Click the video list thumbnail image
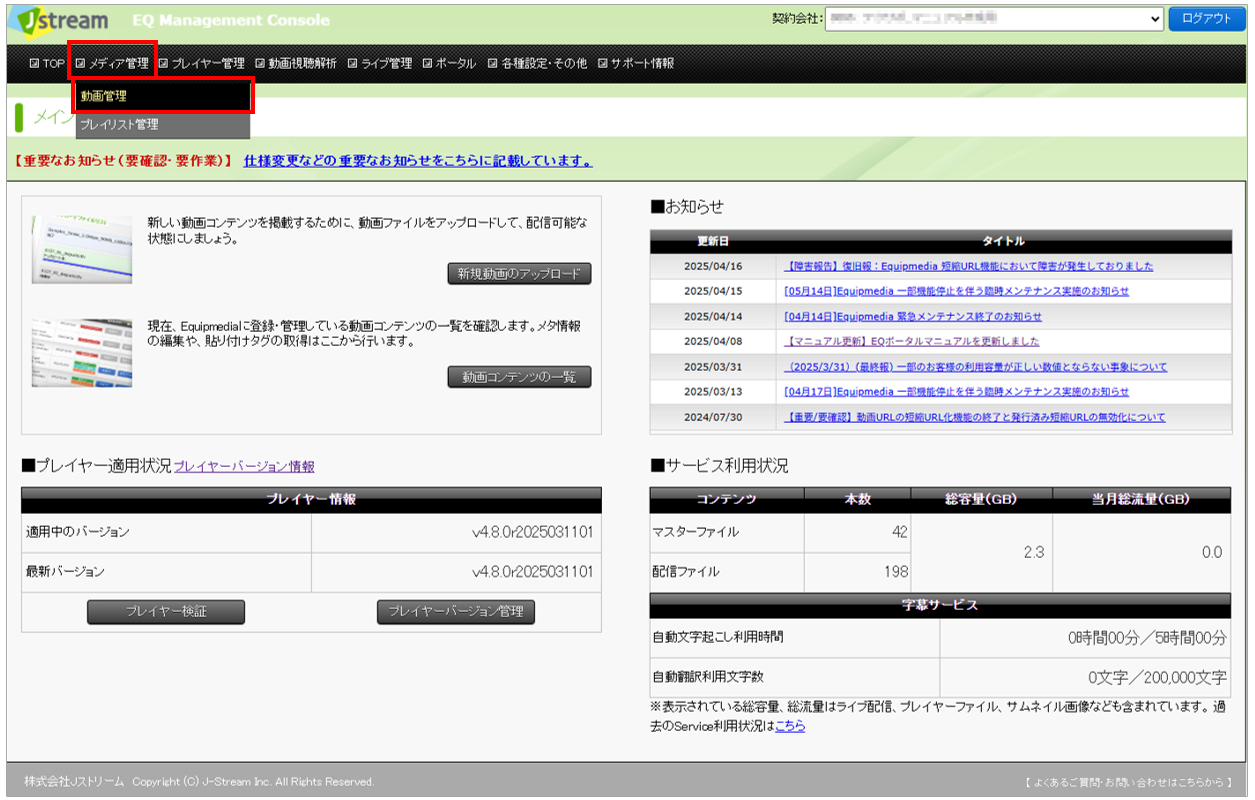1255x800 pixels. [81, 353]
